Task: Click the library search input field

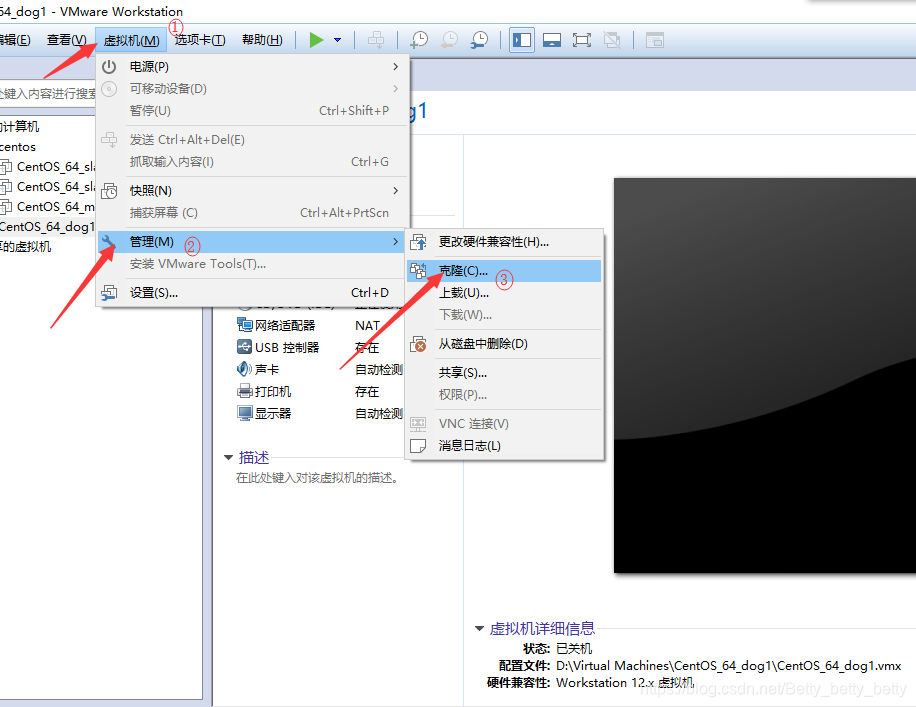Action: (x=48, y=93)
